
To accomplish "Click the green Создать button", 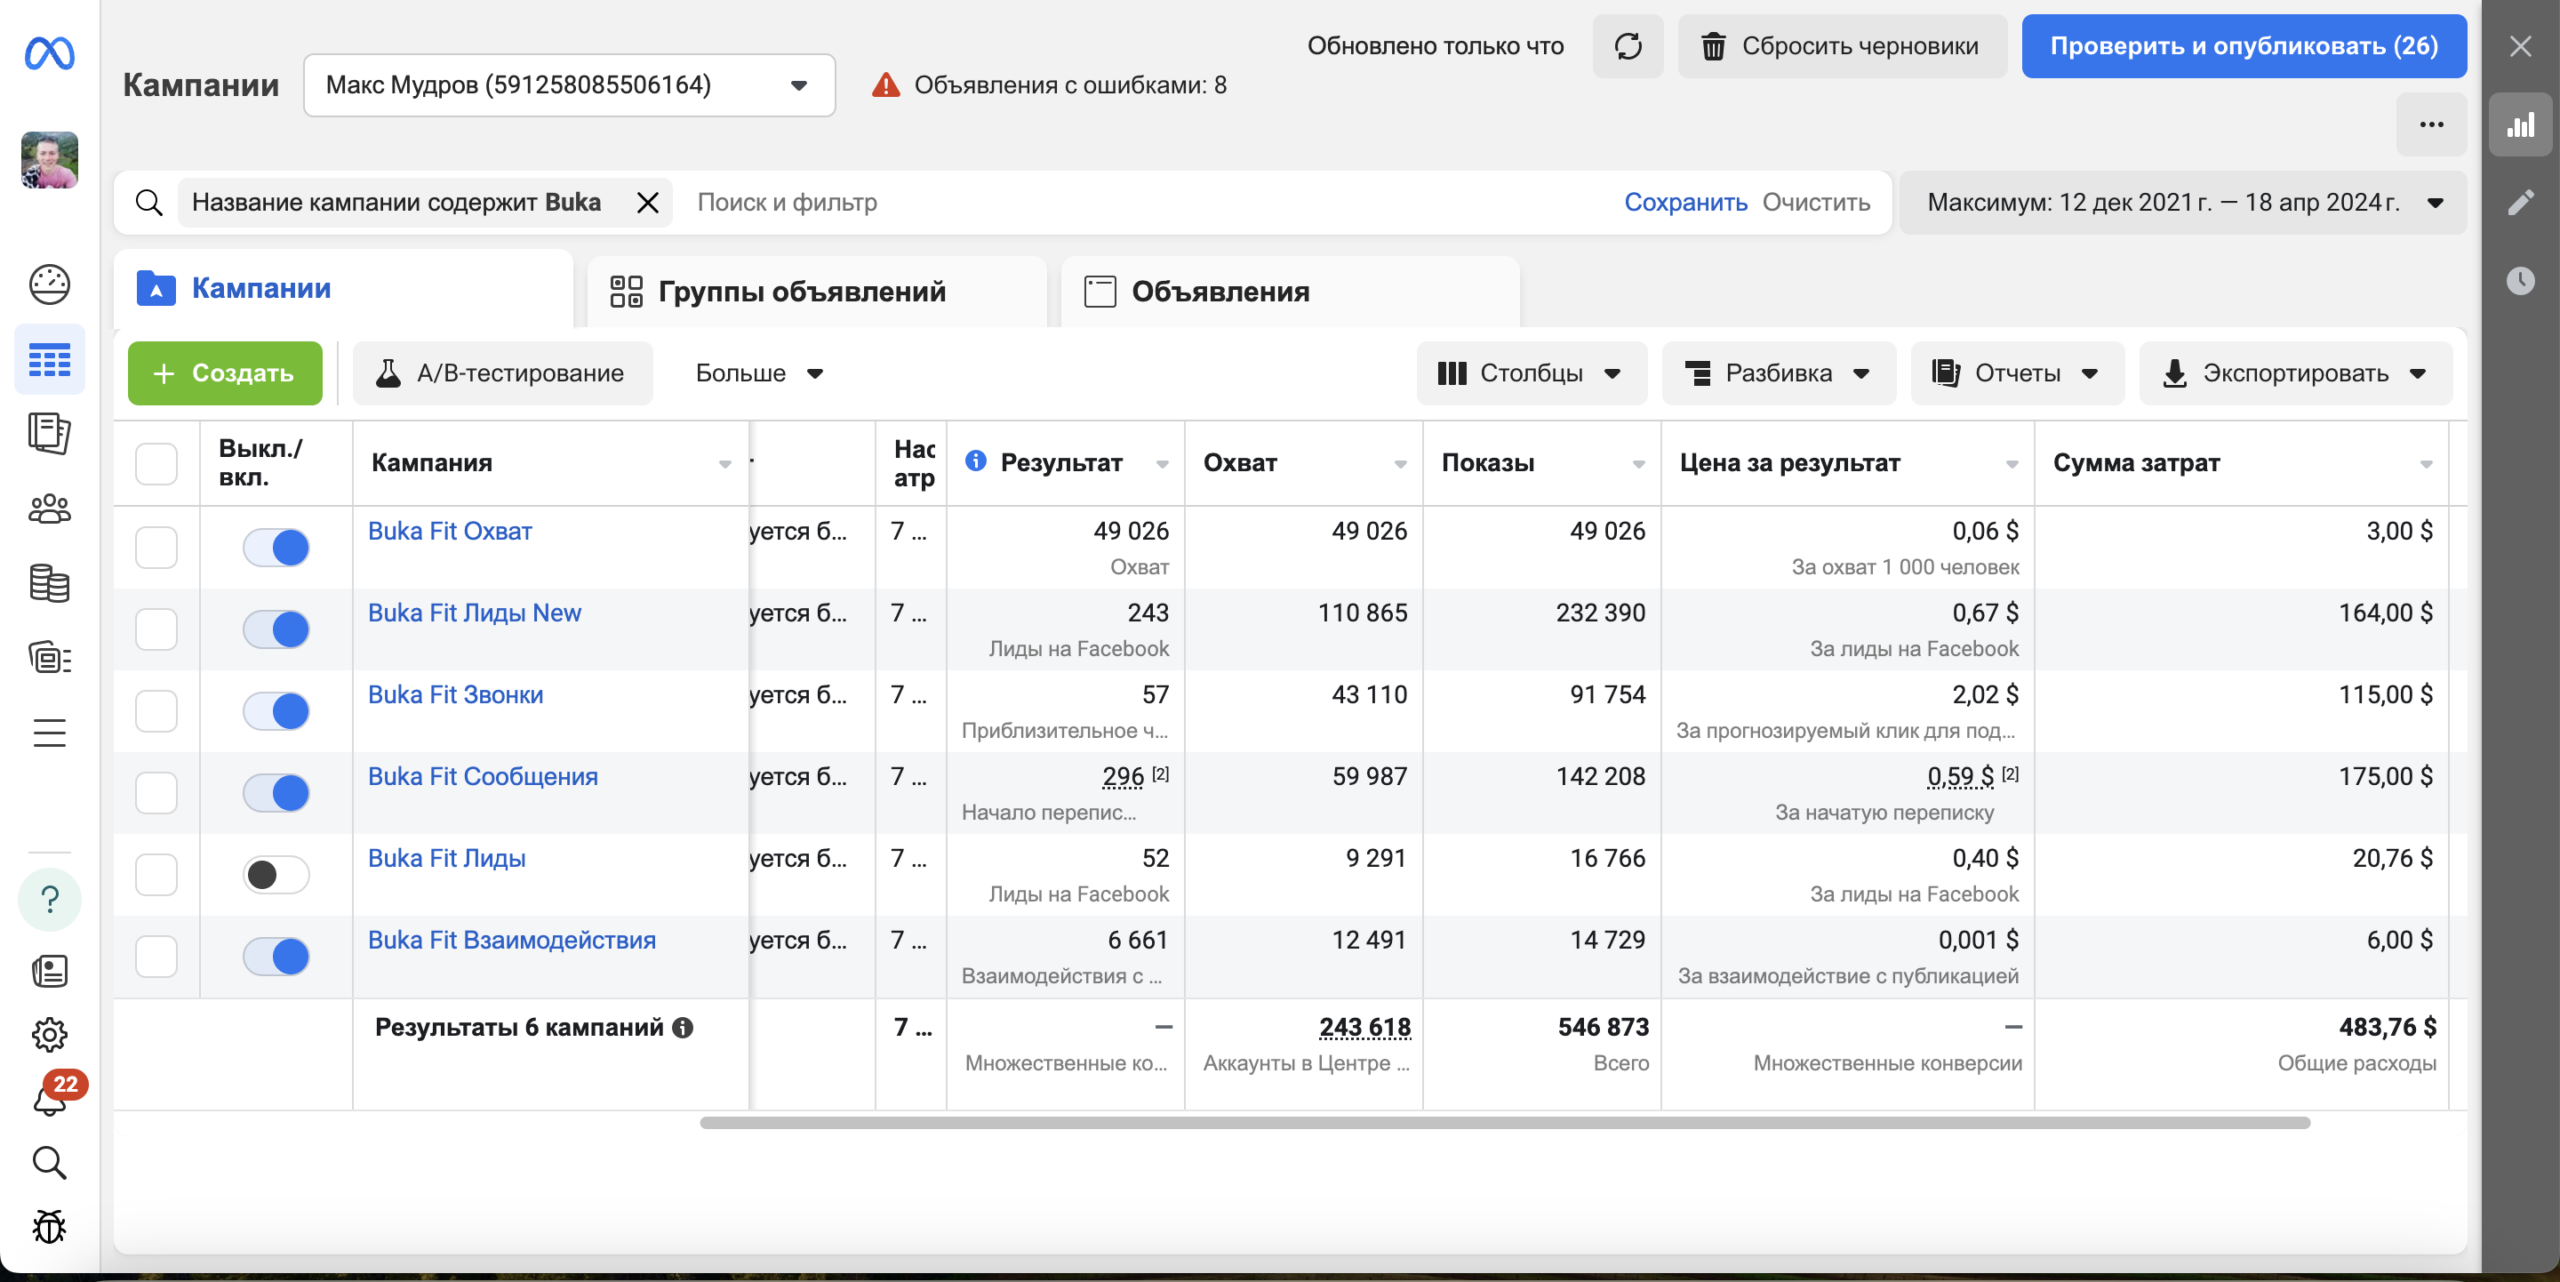I will [225, 373].
